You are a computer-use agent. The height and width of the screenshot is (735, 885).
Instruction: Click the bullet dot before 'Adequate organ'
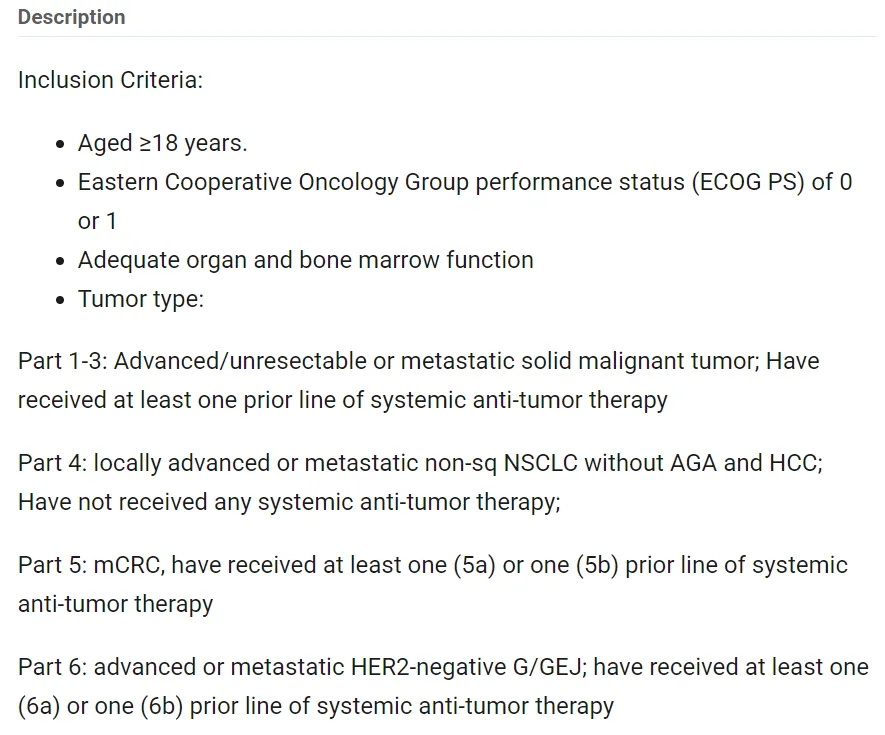pos(62,261)
